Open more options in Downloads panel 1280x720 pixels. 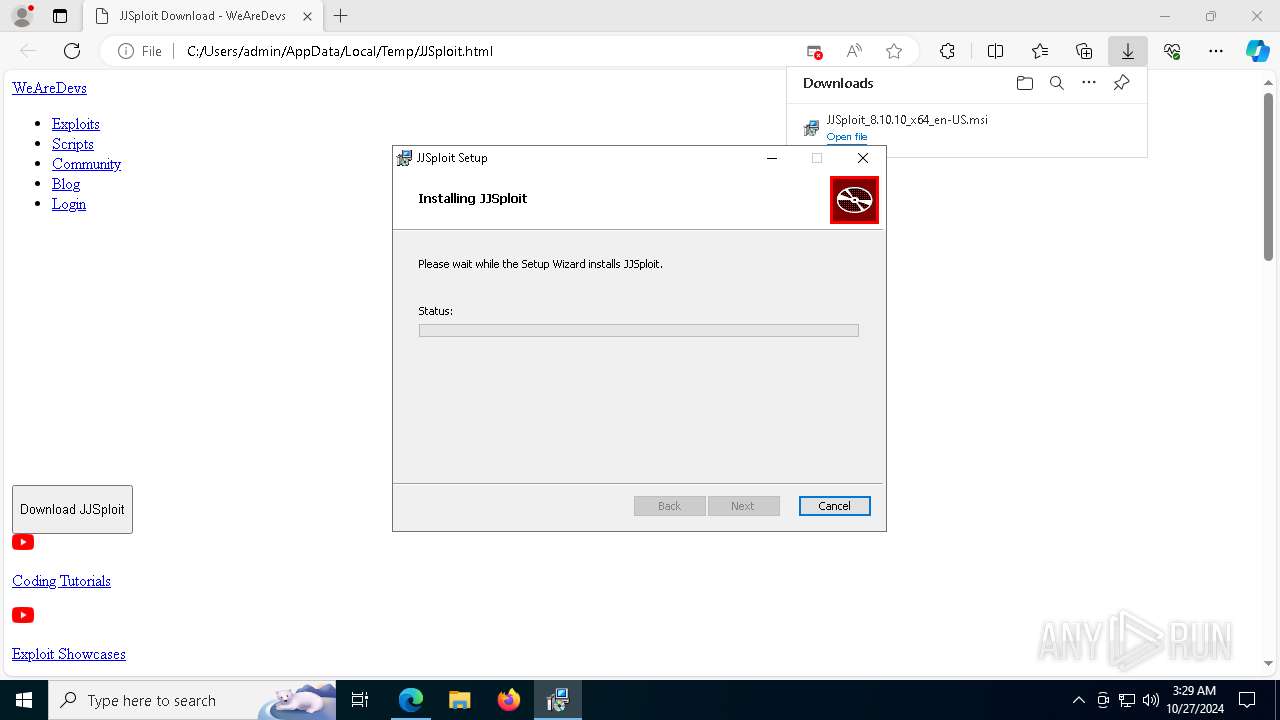pyautogui.click(x=1089, y=83)
